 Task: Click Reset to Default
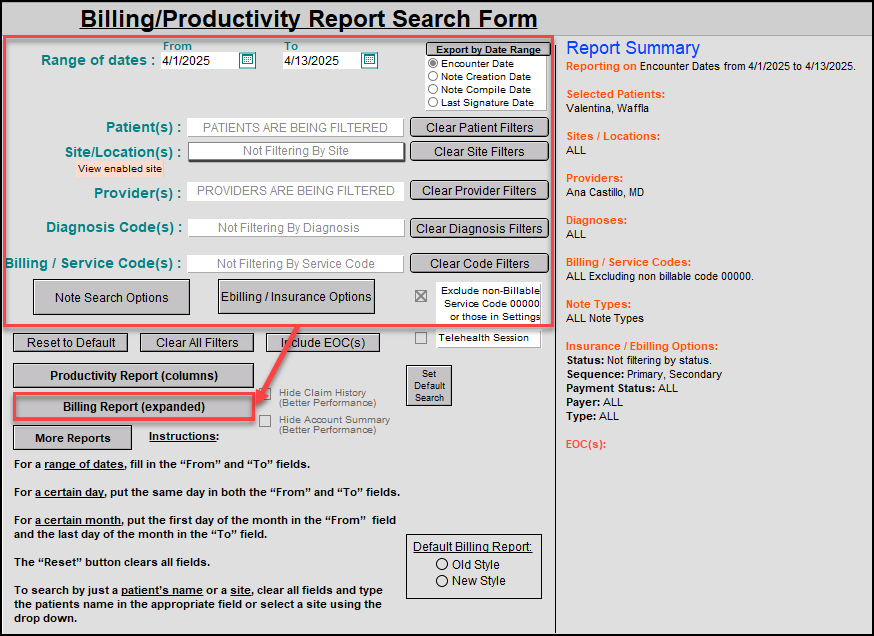pos(70,342)
